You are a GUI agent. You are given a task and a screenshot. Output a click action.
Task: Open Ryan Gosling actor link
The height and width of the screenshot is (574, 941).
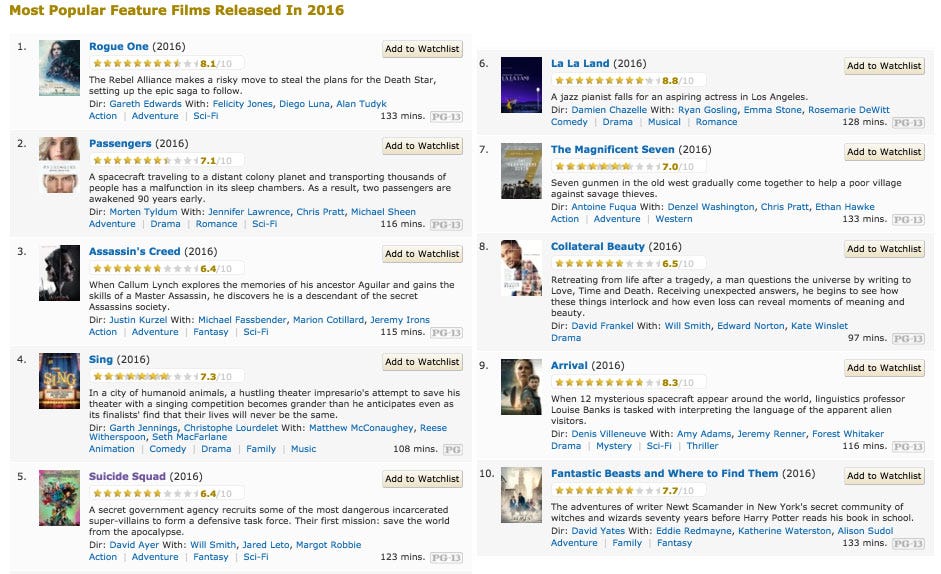coord(708,110)
